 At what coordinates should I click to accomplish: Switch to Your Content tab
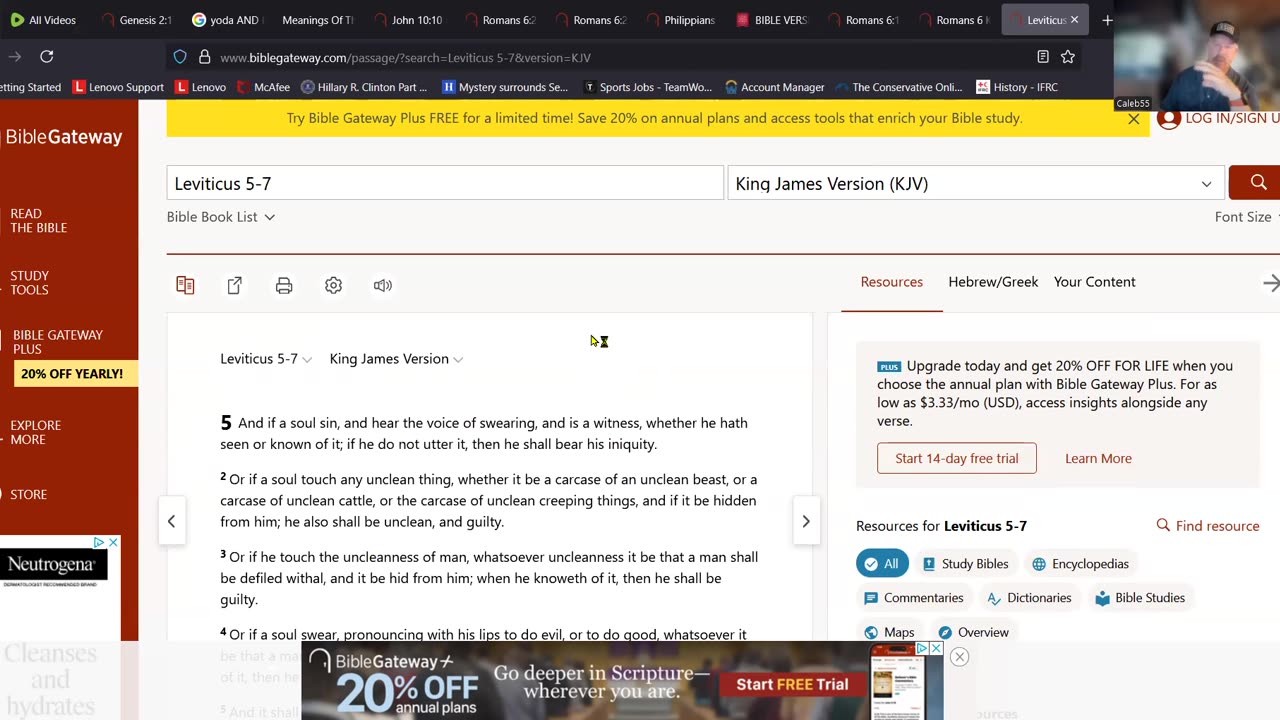tap(1095, 282)
